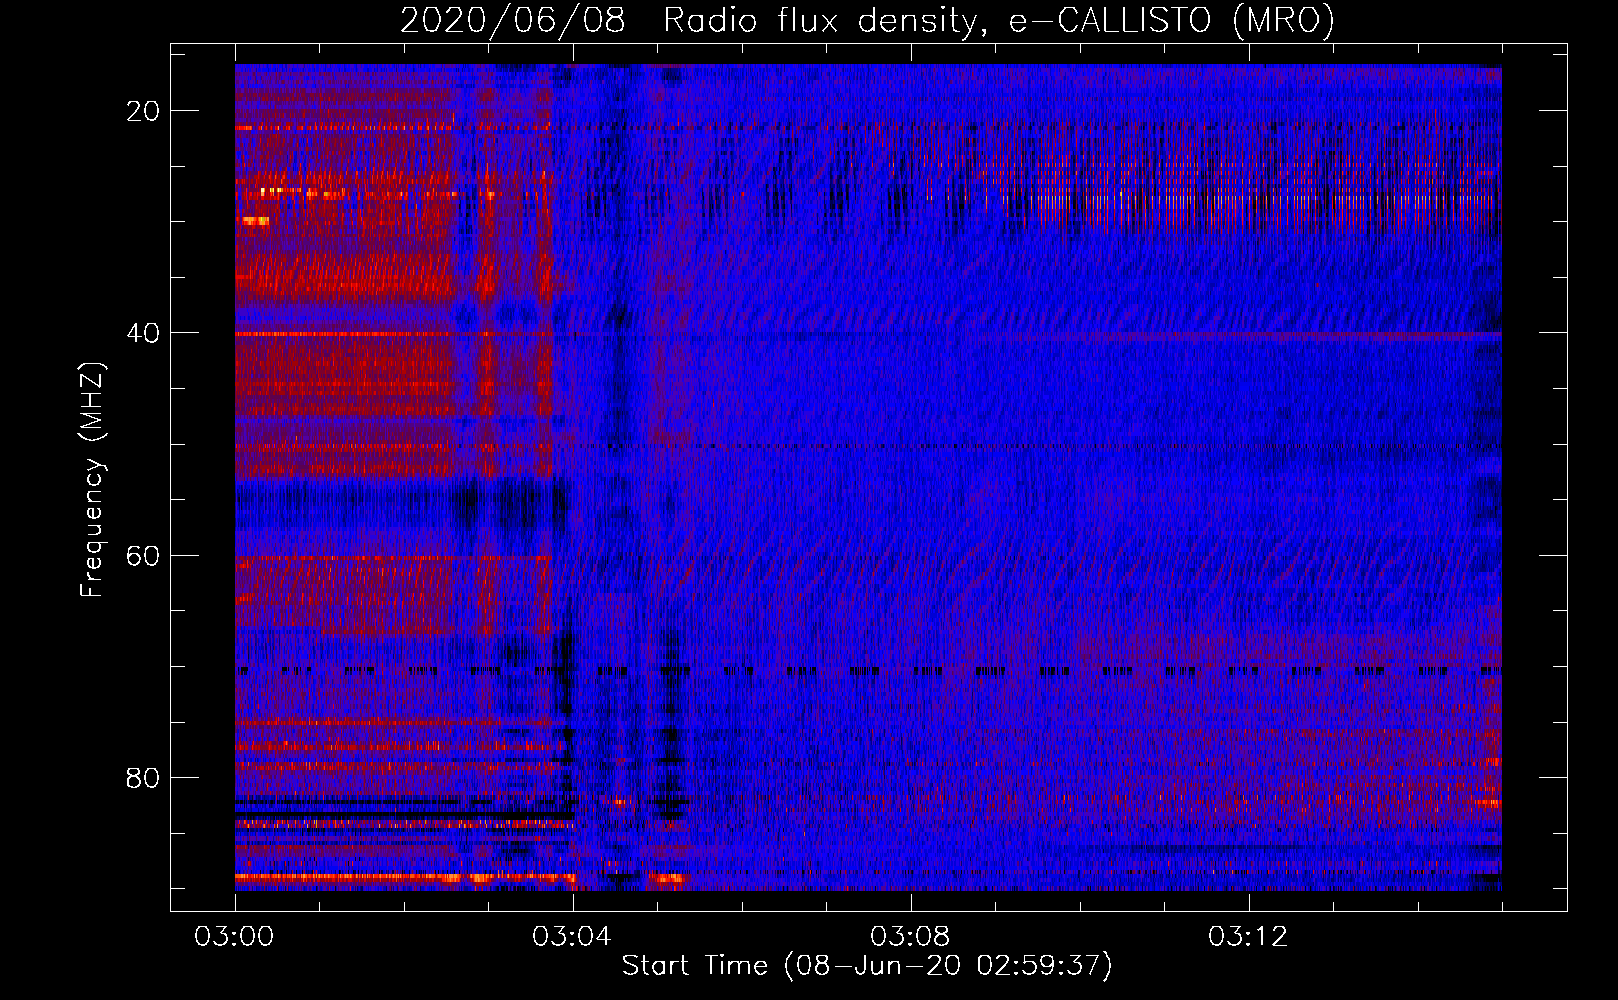The width and height of the screenshot is (1618, 1000).
Task: Click the 03:08 time tick label
Action: 910,937
